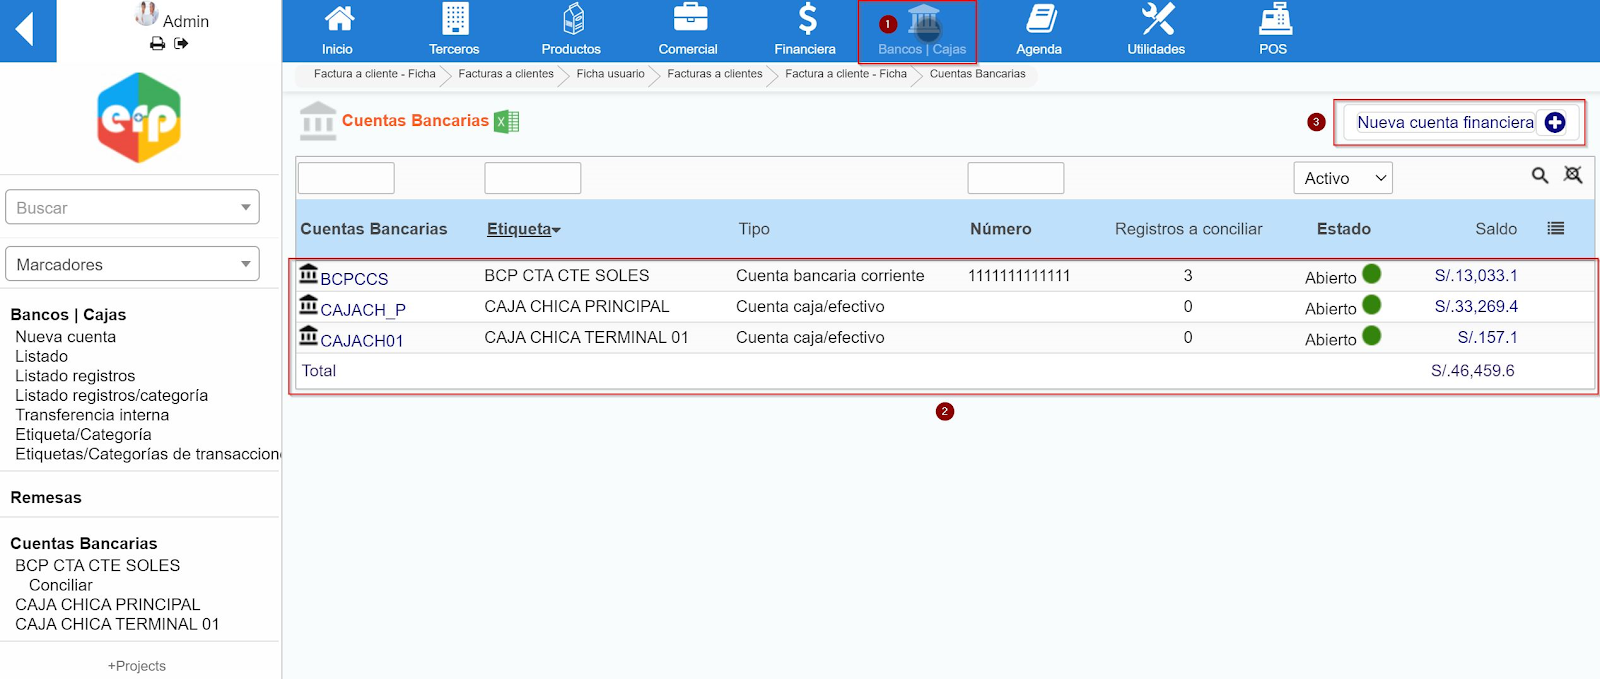Collapse the sidebar with the back arrow
The height and width of the screenshot is (679, 1600).
tap(27, 30)
